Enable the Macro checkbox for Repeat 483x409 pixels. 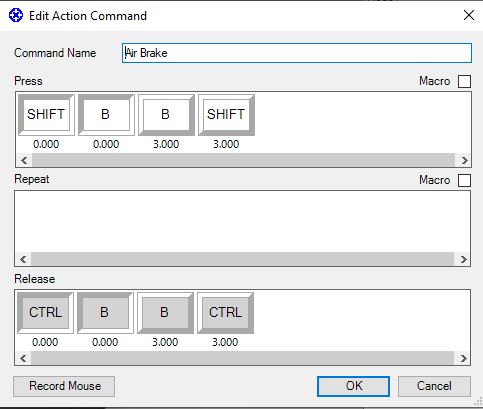[x=464, y=180]
